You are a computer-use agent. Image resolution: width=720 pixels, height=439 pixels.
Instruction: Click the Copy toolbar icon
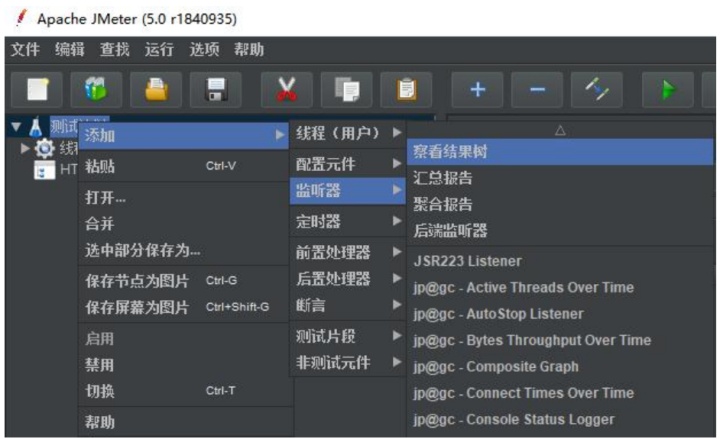[347, 89]
